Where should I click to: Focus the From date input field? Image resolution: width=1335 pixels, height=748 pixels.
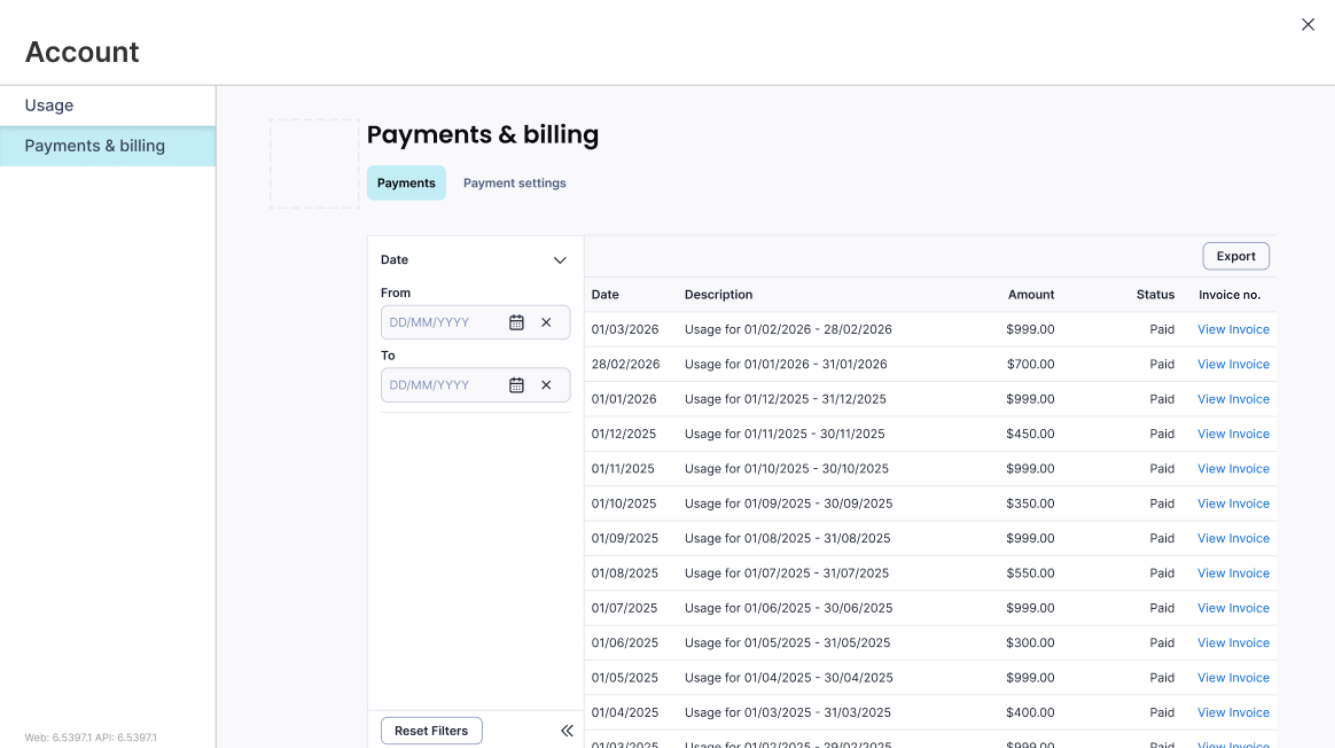[x=475, y=323]
